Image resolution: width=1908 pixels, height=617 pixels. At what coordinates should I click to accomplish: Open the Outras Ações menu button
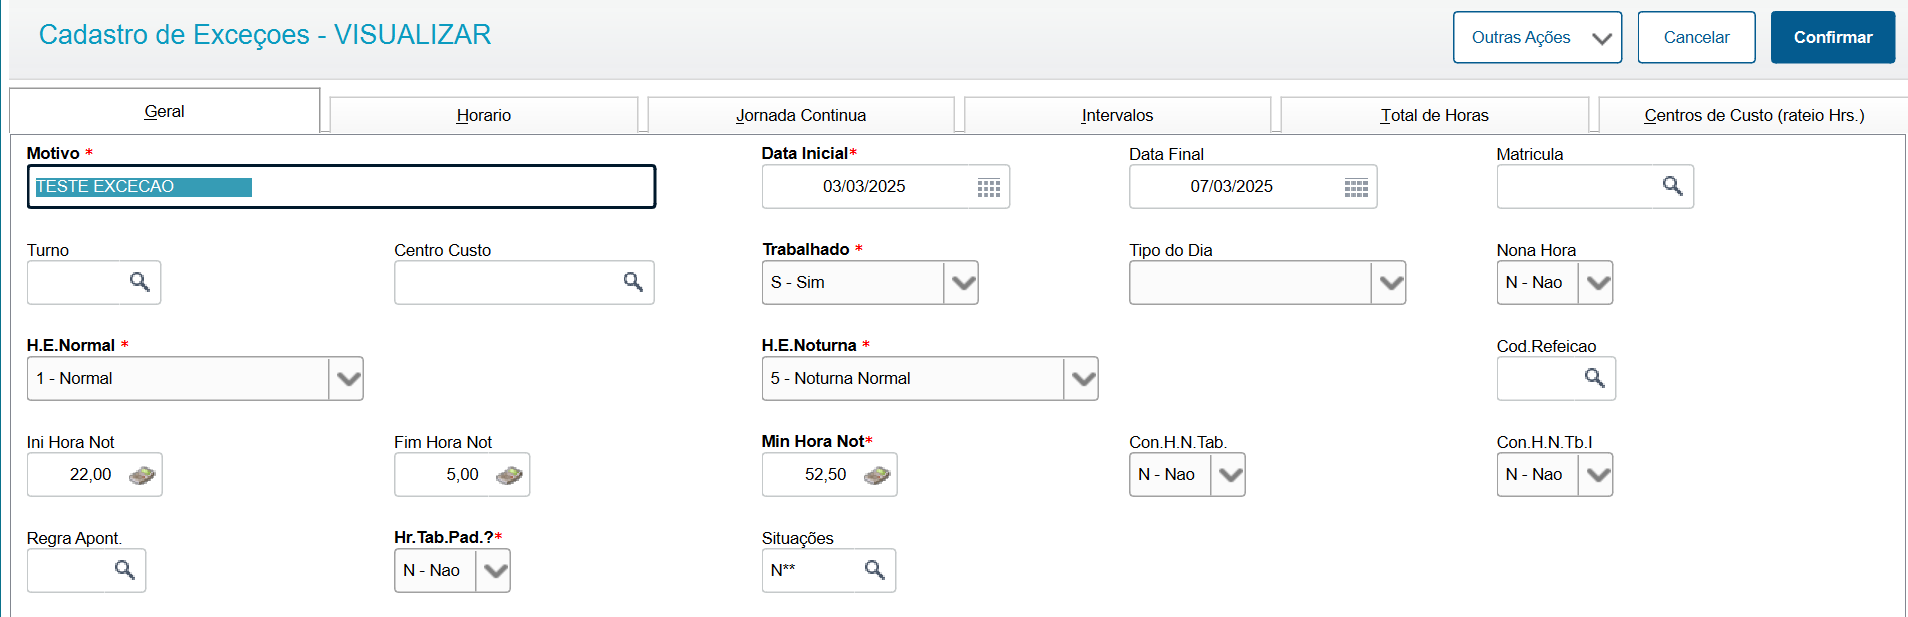pyautogui.click(x=1537, y=38)
